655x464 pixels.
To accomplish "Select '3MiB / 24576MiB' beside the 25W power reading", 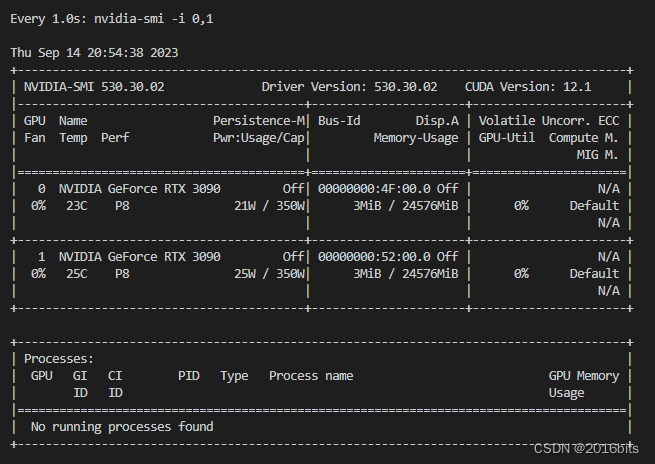I will [406, 274].
